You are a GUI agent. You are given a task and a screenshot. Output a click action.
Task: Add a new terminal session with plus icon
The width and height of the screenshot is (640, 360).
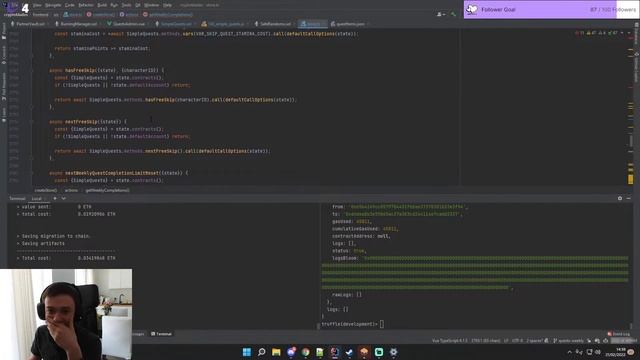point(55,198)
